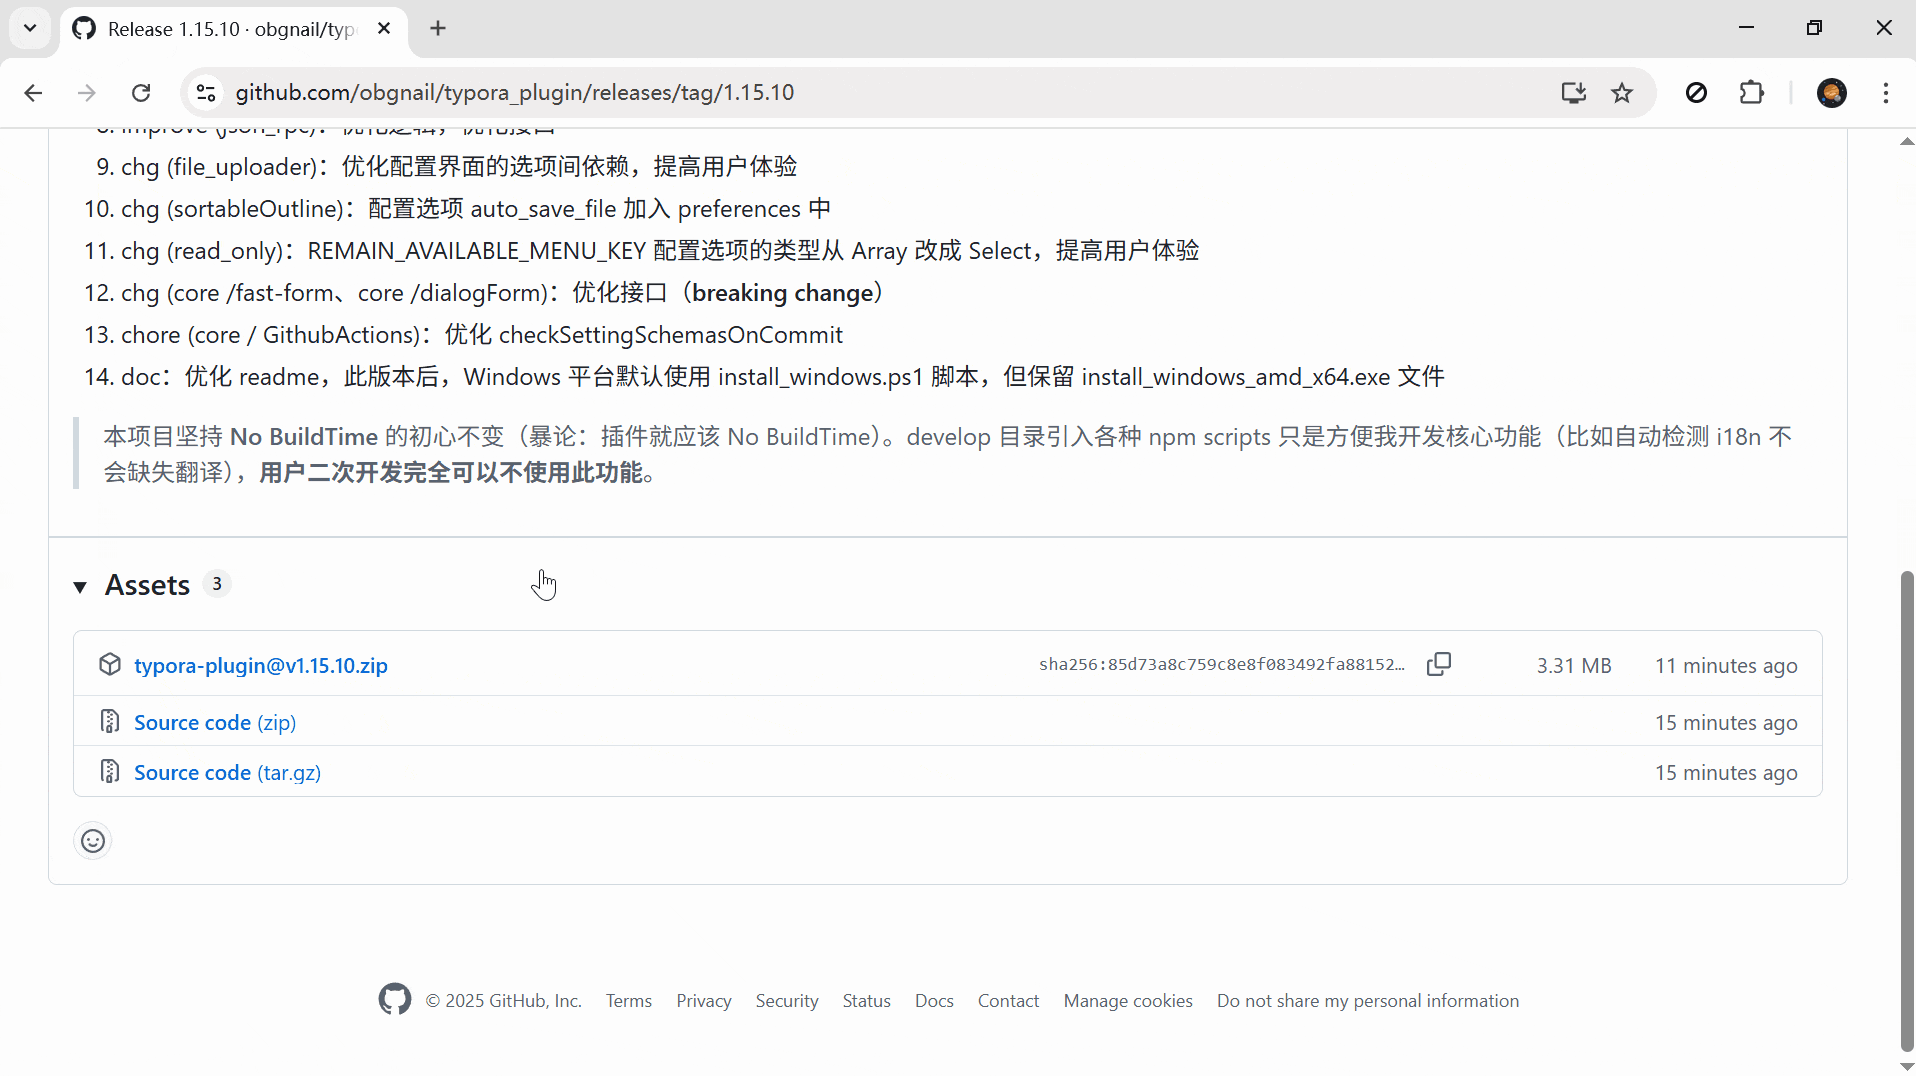This screenshot has width=1916, height=1076.
Task: Open the Chrome three-dot menu
Action: click(1886, 93)
